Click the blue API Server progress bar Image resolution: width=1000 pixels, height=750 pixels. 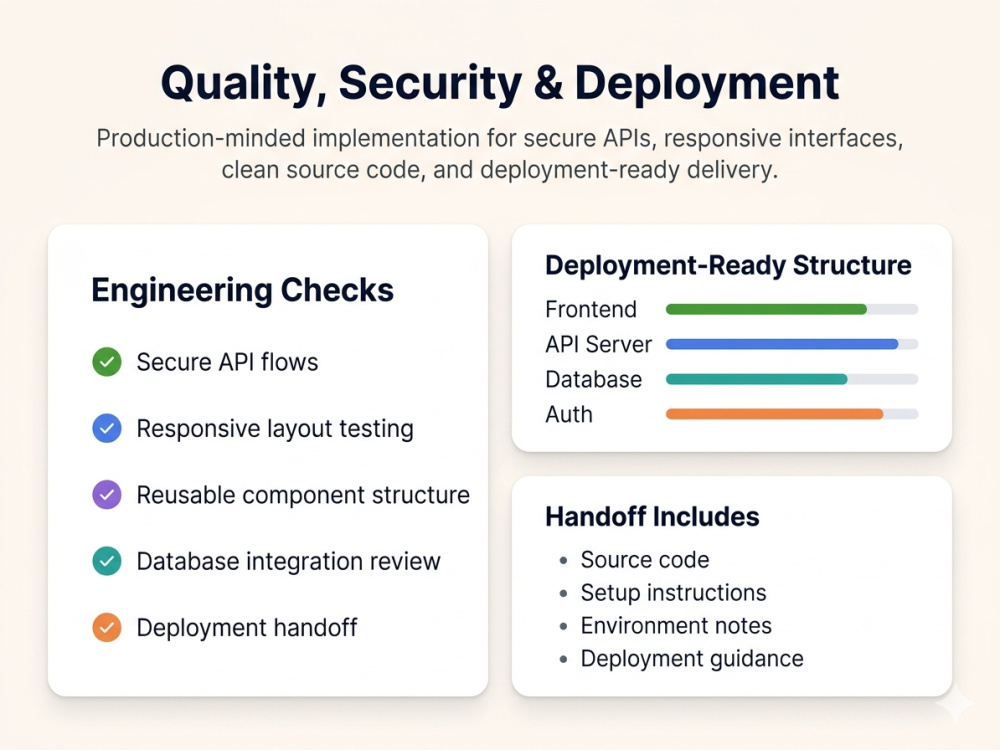(791, 344)
